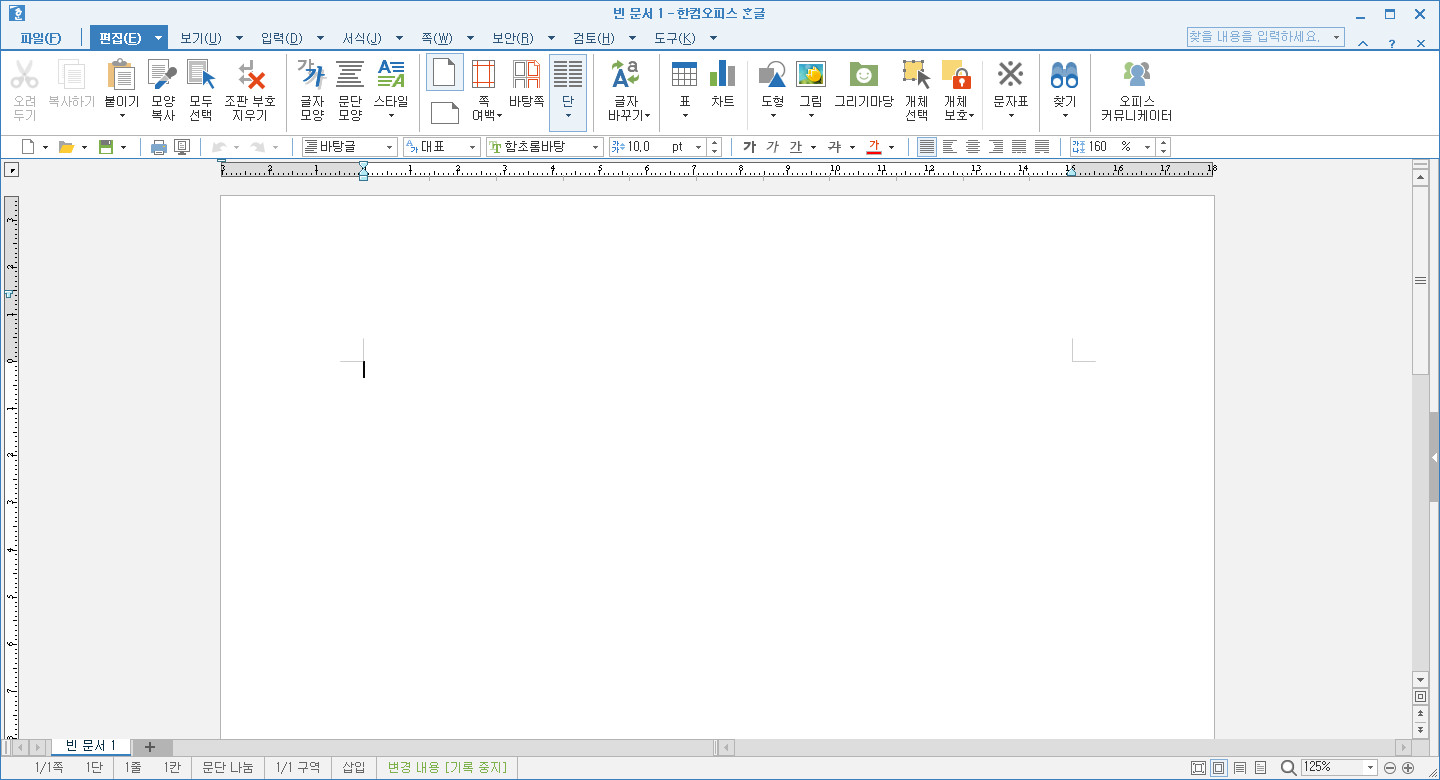Image resolution: width=1440 pixels, height=780 pixels.
Task: Click the Object Select (개체 선택) icon
Action: tap(916, 74)
